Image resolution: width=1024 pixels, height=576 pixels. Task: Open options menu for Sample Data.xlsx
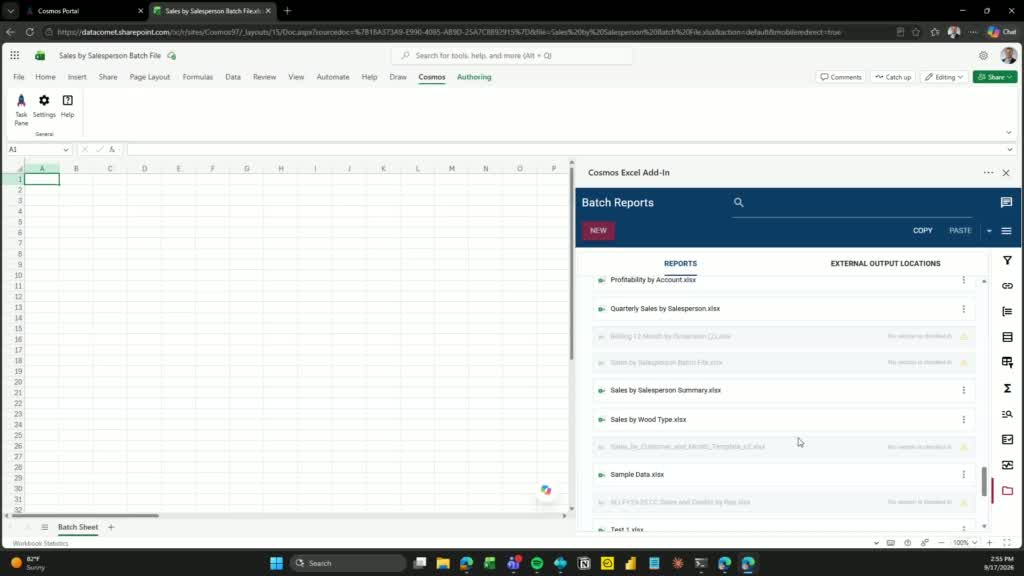[963, 475]
